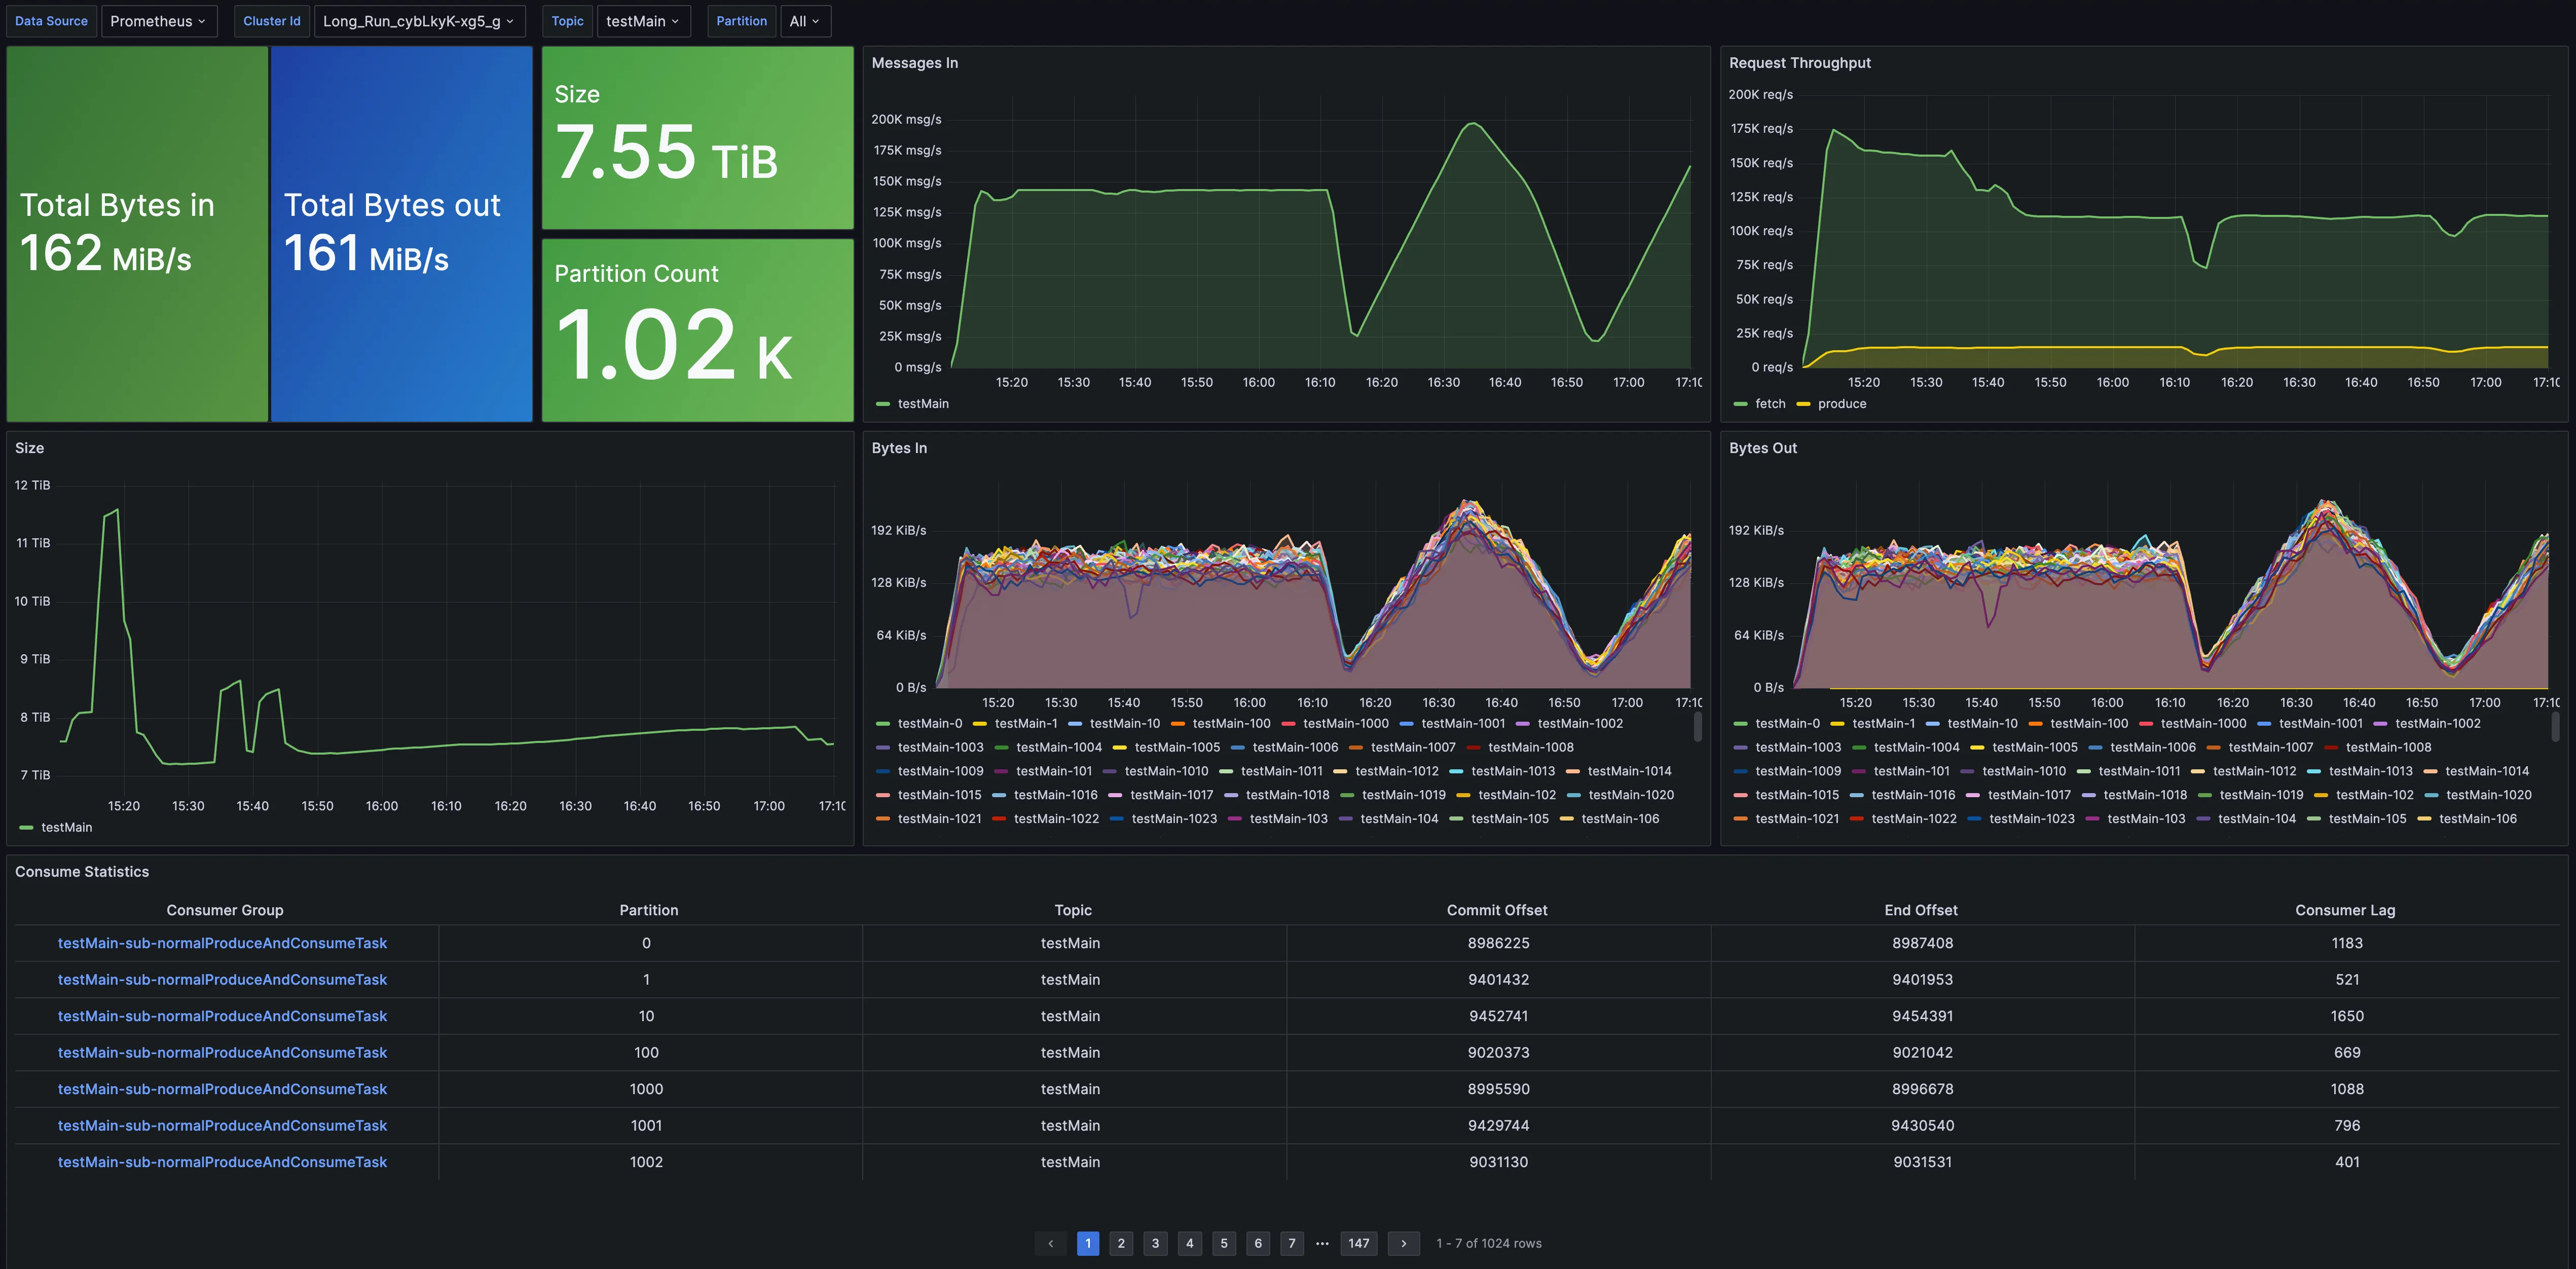Sort table by Commit Offset column header
This screenshot has width=2576, height=1269.
(x=1496, y=910)
